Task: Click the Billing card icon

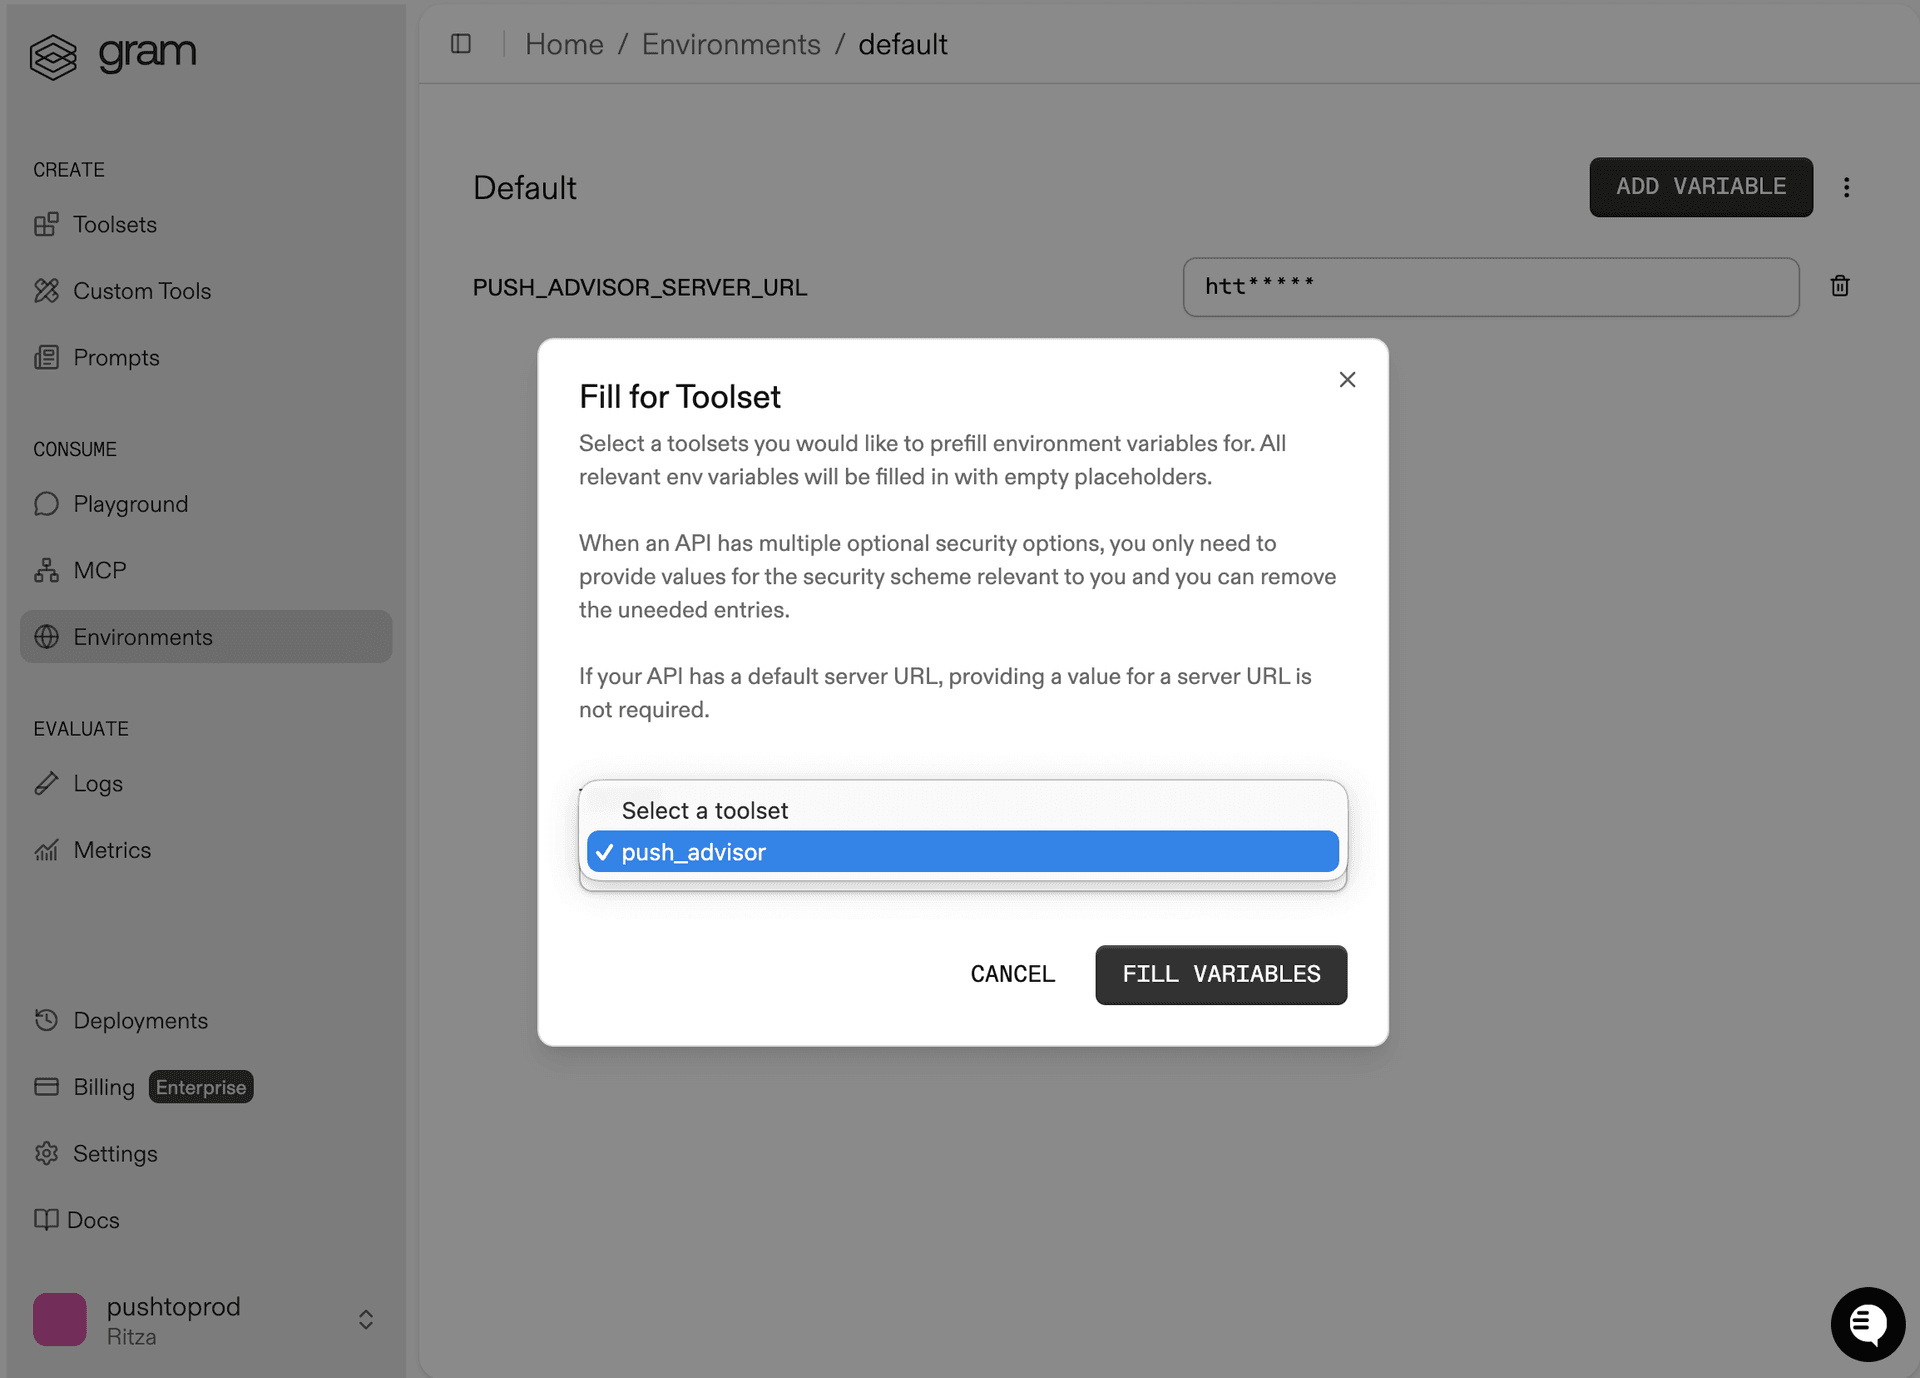Action: [47, 1087]
